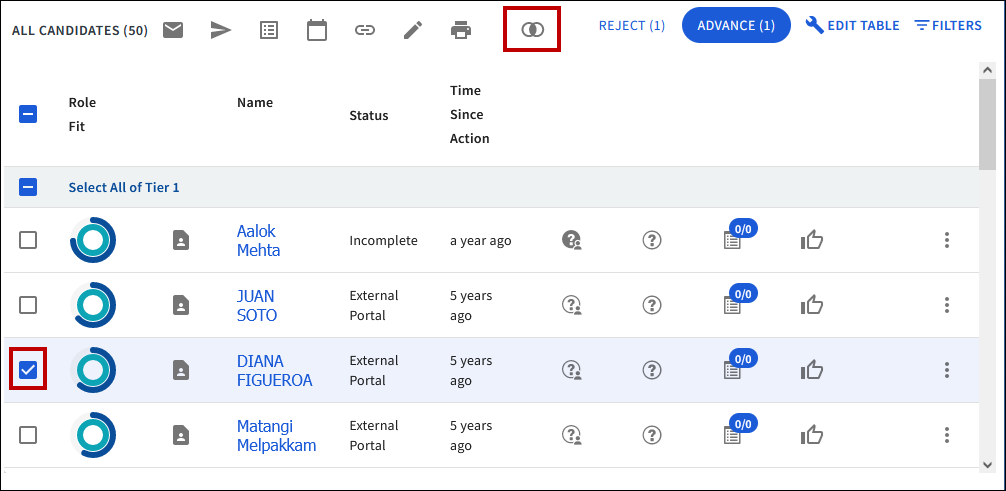Click the pencil edit icon
Image resolution: width=1006 pixels, height=491 pixels.
pyautogui.click(x=413, y=30)
